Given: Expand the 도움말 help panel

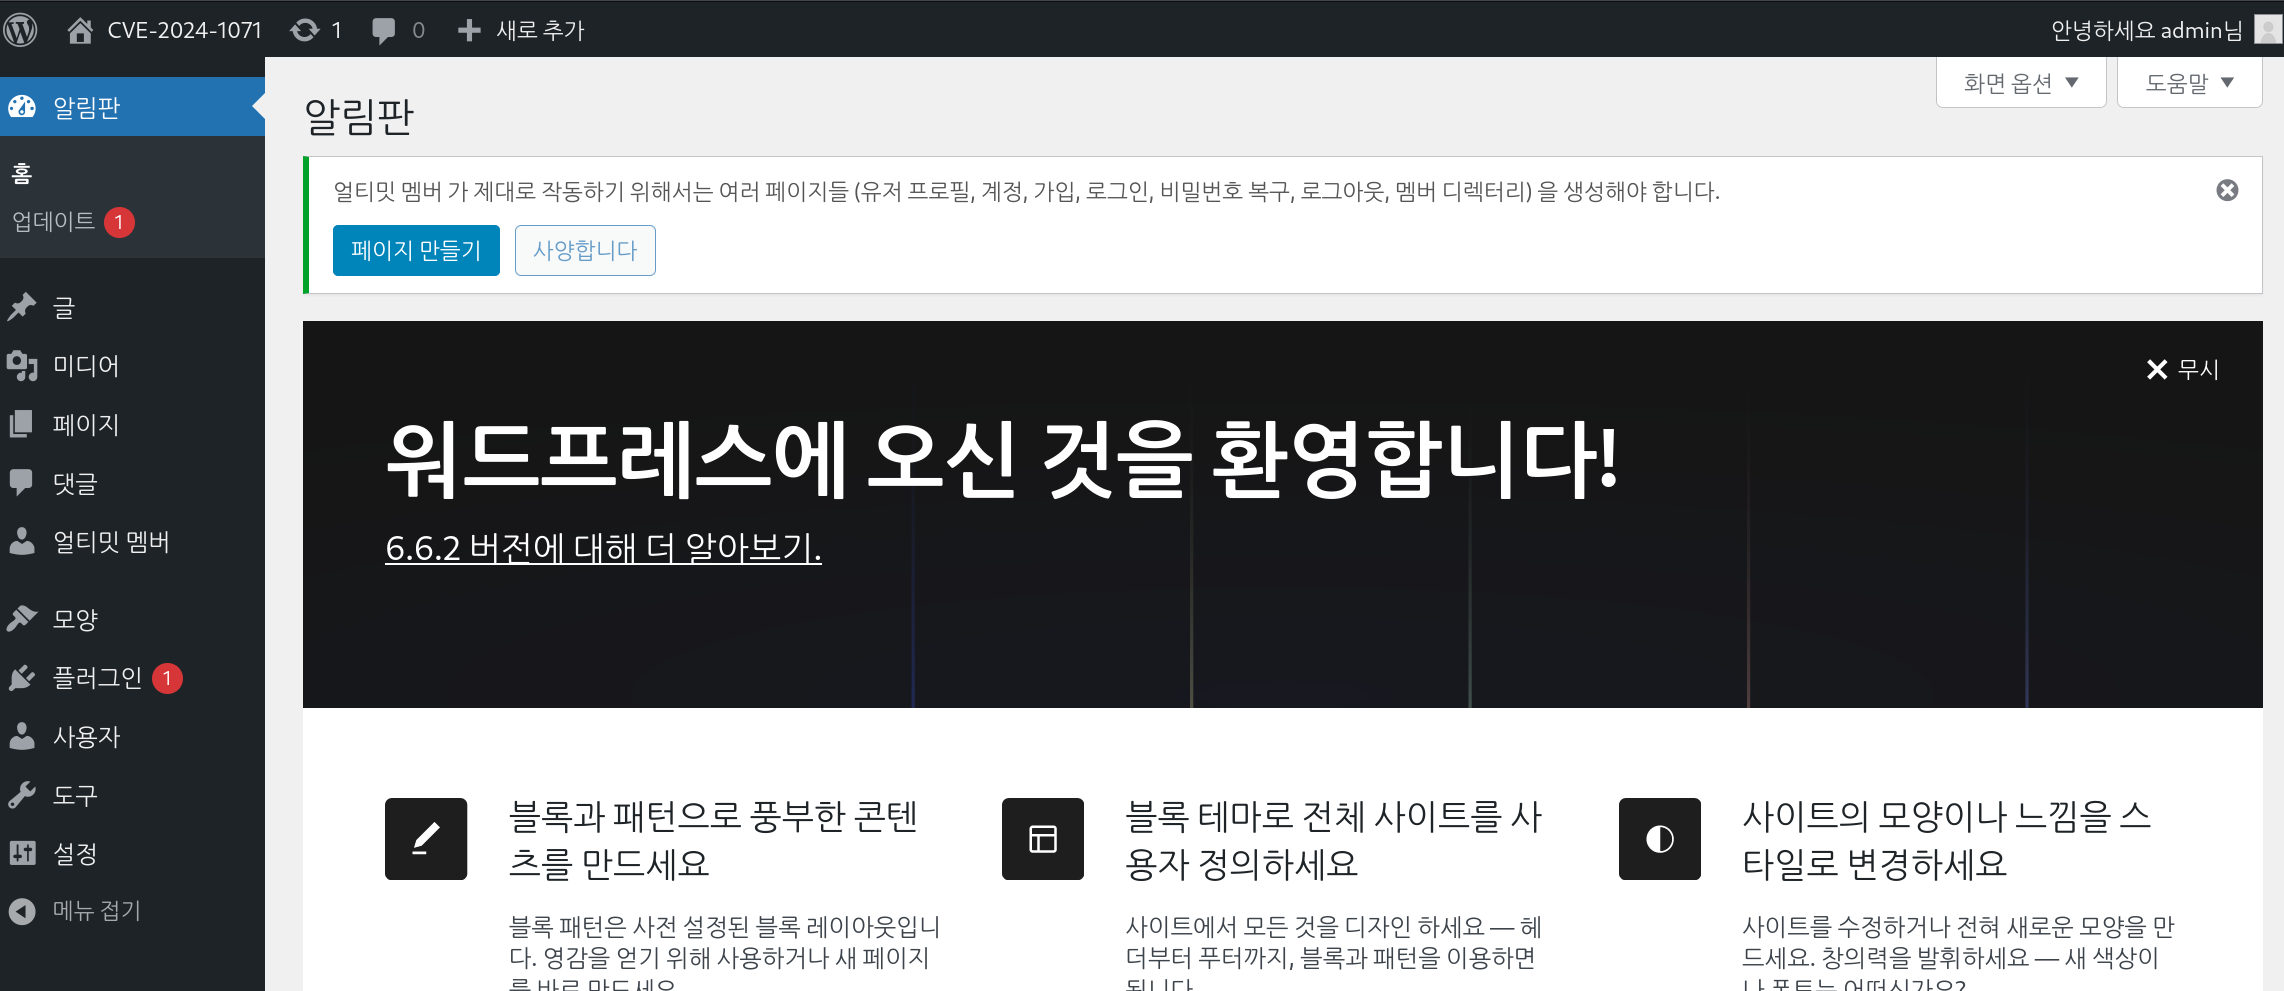Looking at the screenshot, I should pyautogui.click(x=2190, y=82).
